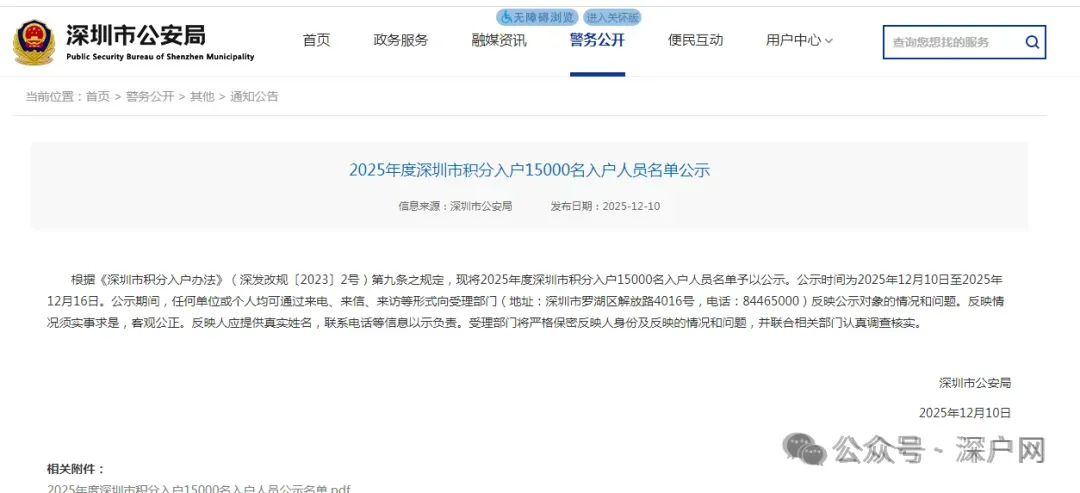Screen dimensions: 1080x493
Task: Open 政务服务 navigation item
Action: (x=401, y=40)
